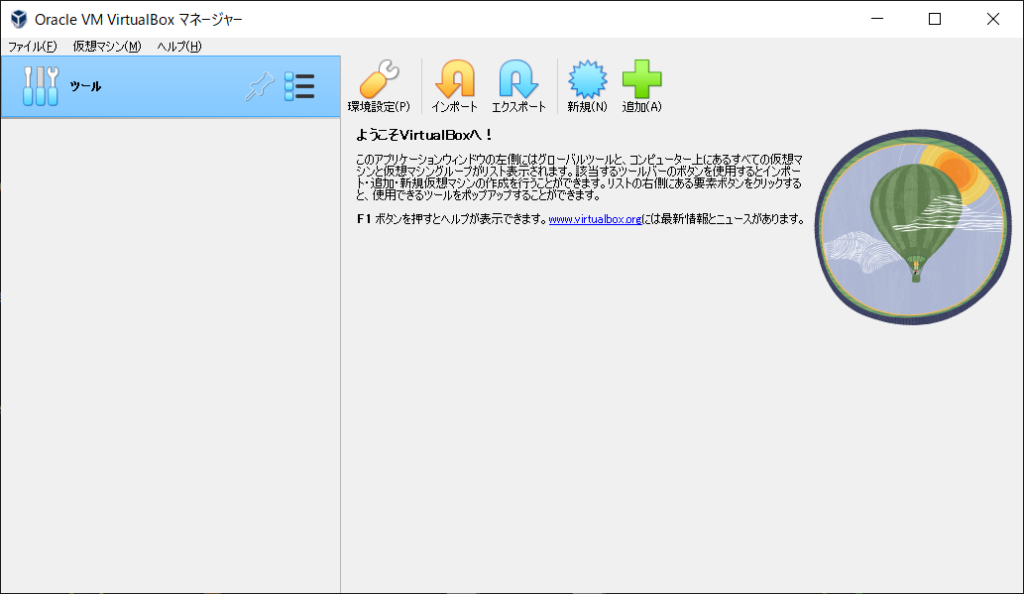Close the VirtualBox Manager window

993,19
